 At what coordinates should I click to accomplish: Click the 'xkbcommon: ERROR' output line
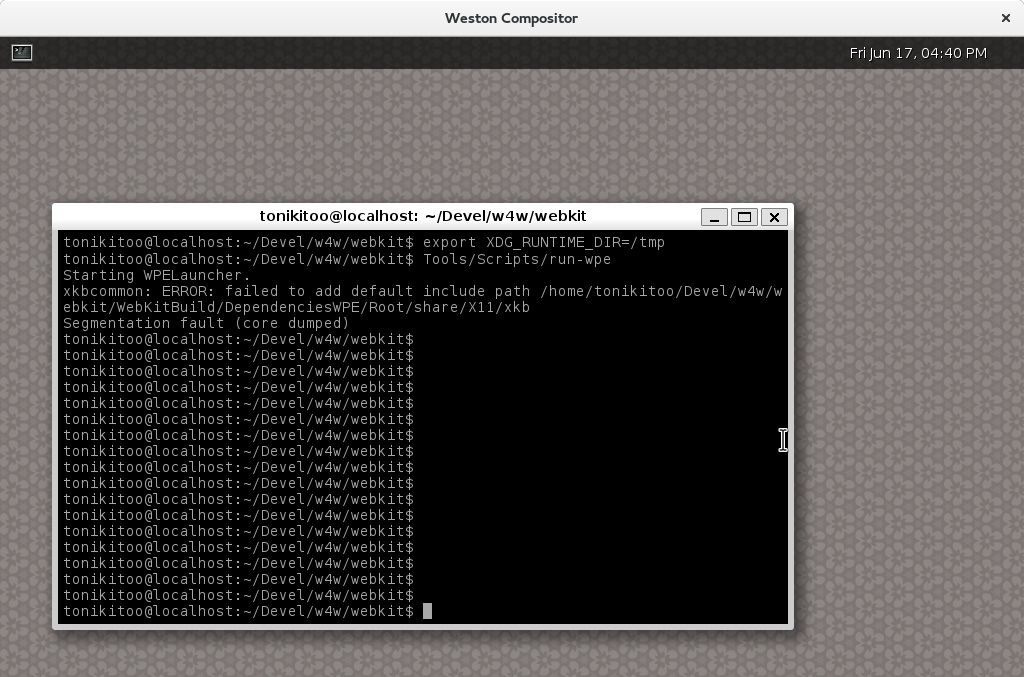tap(423, 291)
